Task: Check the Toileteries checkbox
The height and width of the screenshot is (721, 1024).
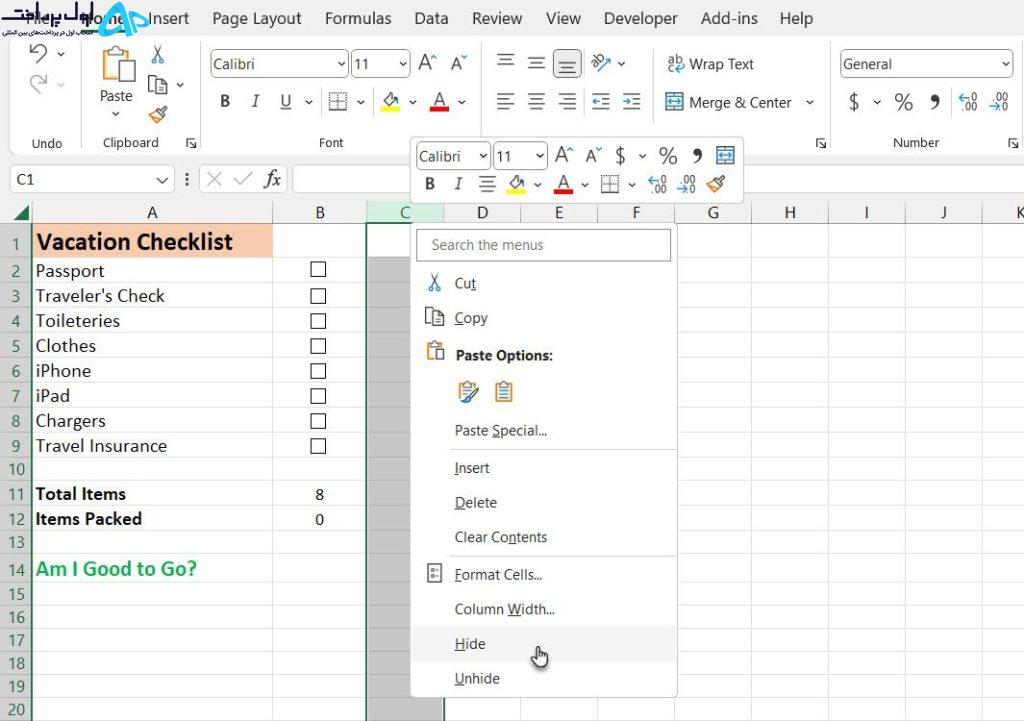Action: [318, 321]
